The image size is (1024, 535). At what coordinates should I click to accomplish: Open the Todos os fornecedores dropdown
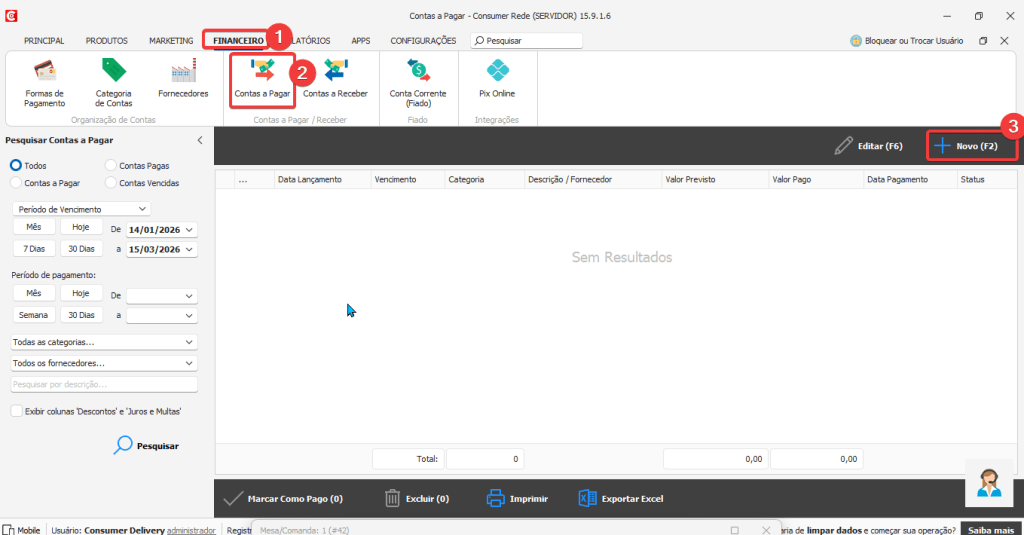pos(104,363)
